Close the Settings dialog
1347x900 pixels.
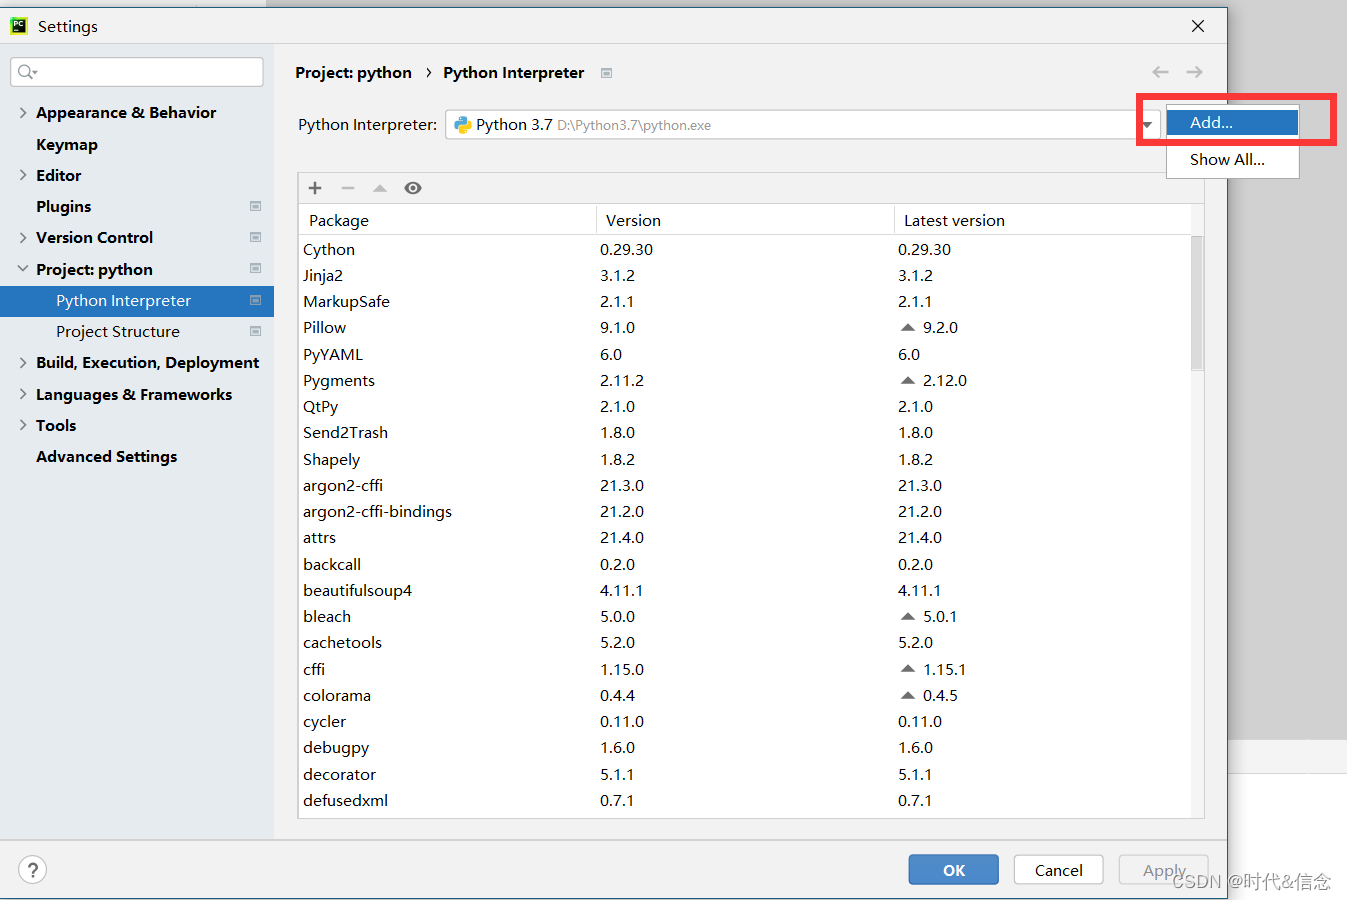(1198, 26)
